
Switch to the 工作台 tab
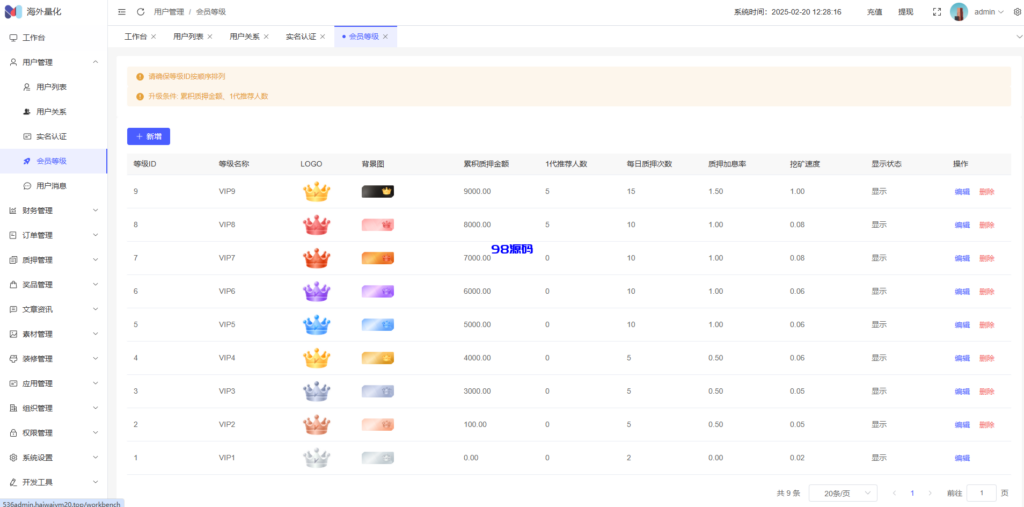[x=136, y=37]
